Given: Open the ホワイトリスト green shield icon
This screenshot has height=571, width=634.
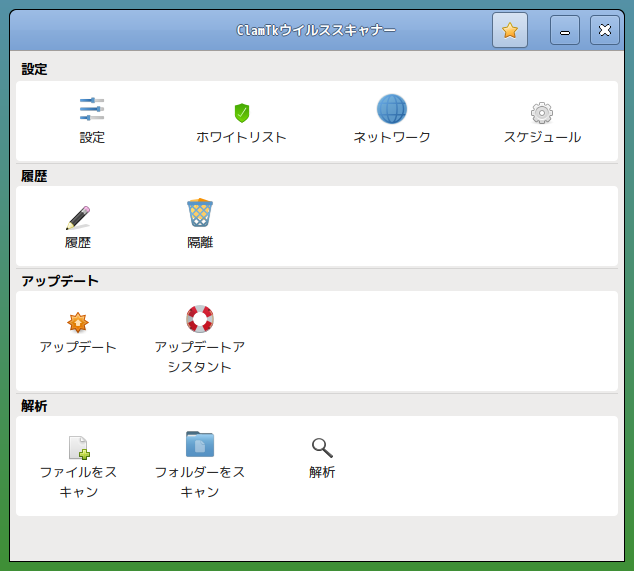Looking at the screenshot, I should click(x=242, y=112).
